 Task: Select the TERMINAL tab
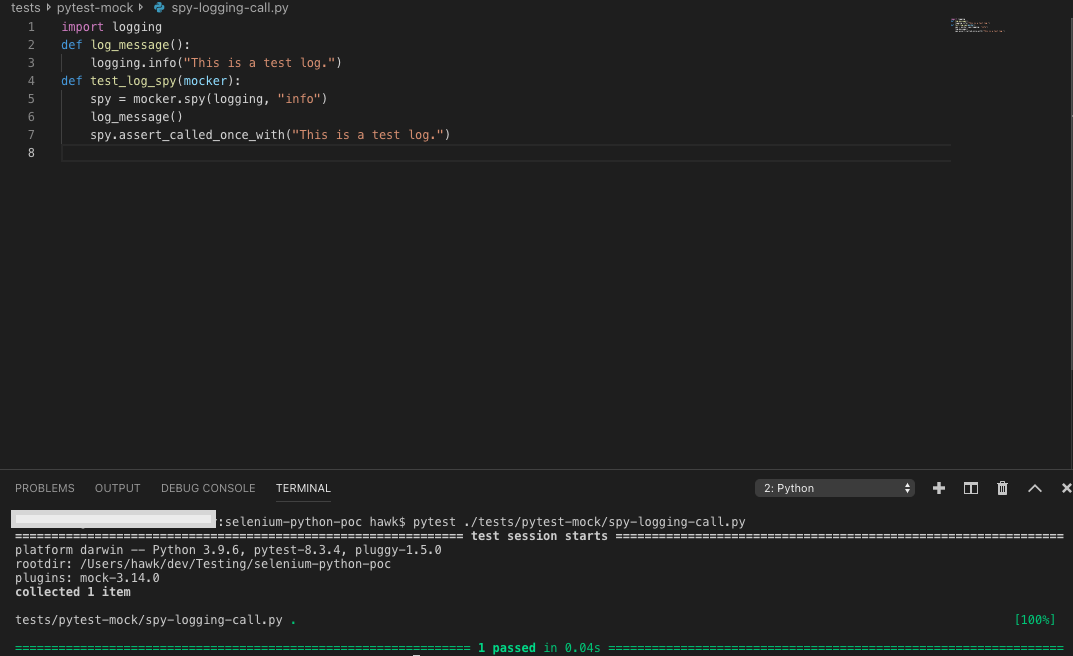click(303, 488)
